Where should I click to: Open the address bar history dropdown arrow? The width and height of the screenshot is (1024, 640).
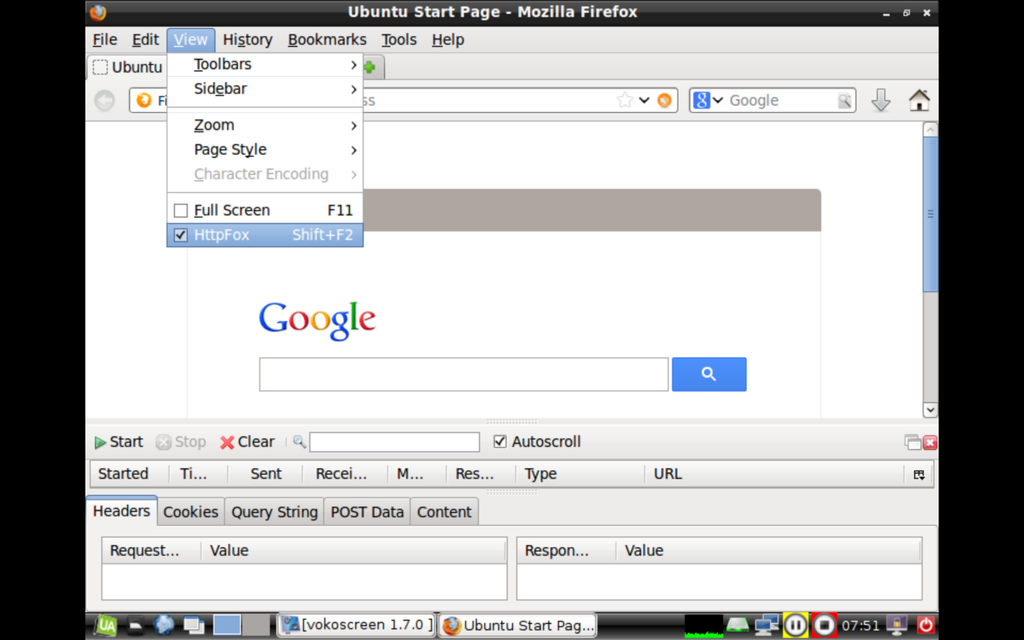tap(645, 100)
